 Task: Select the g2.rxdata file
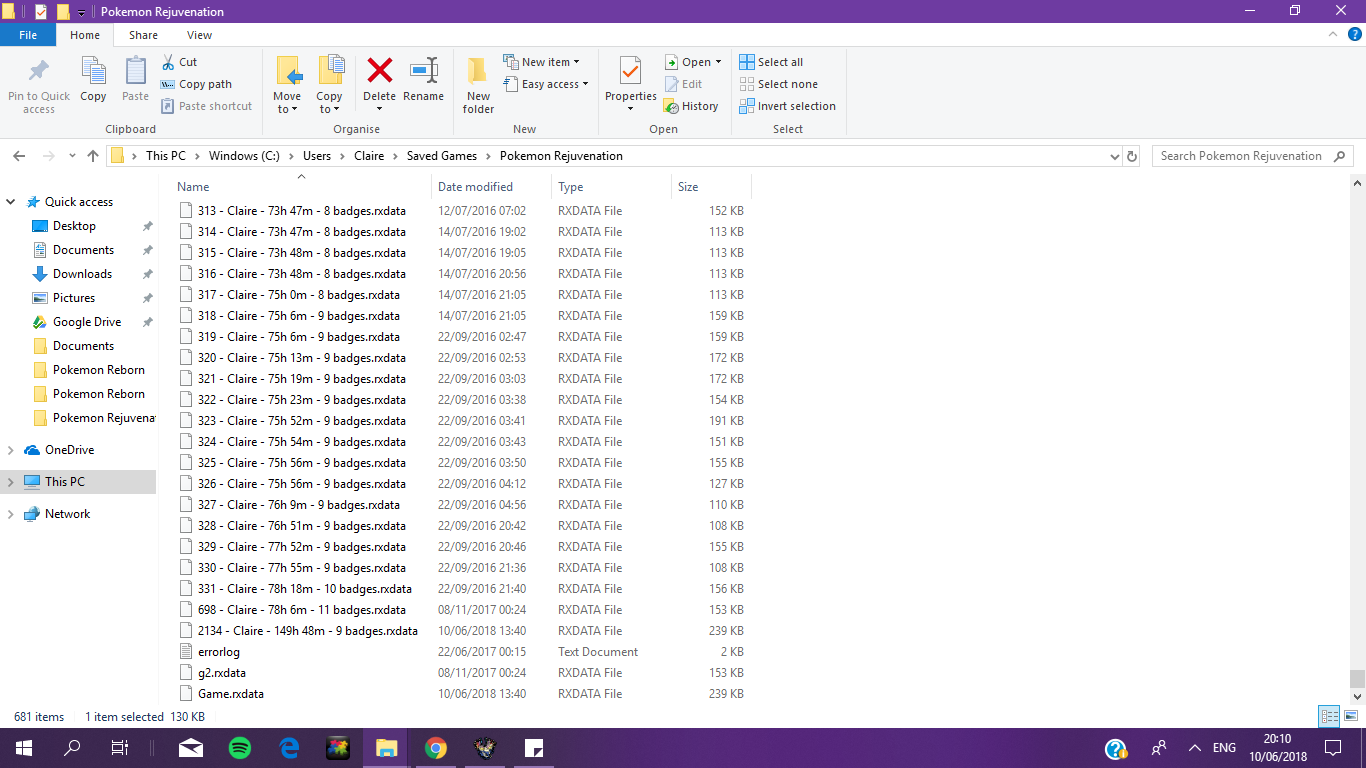tap(222, 673)
